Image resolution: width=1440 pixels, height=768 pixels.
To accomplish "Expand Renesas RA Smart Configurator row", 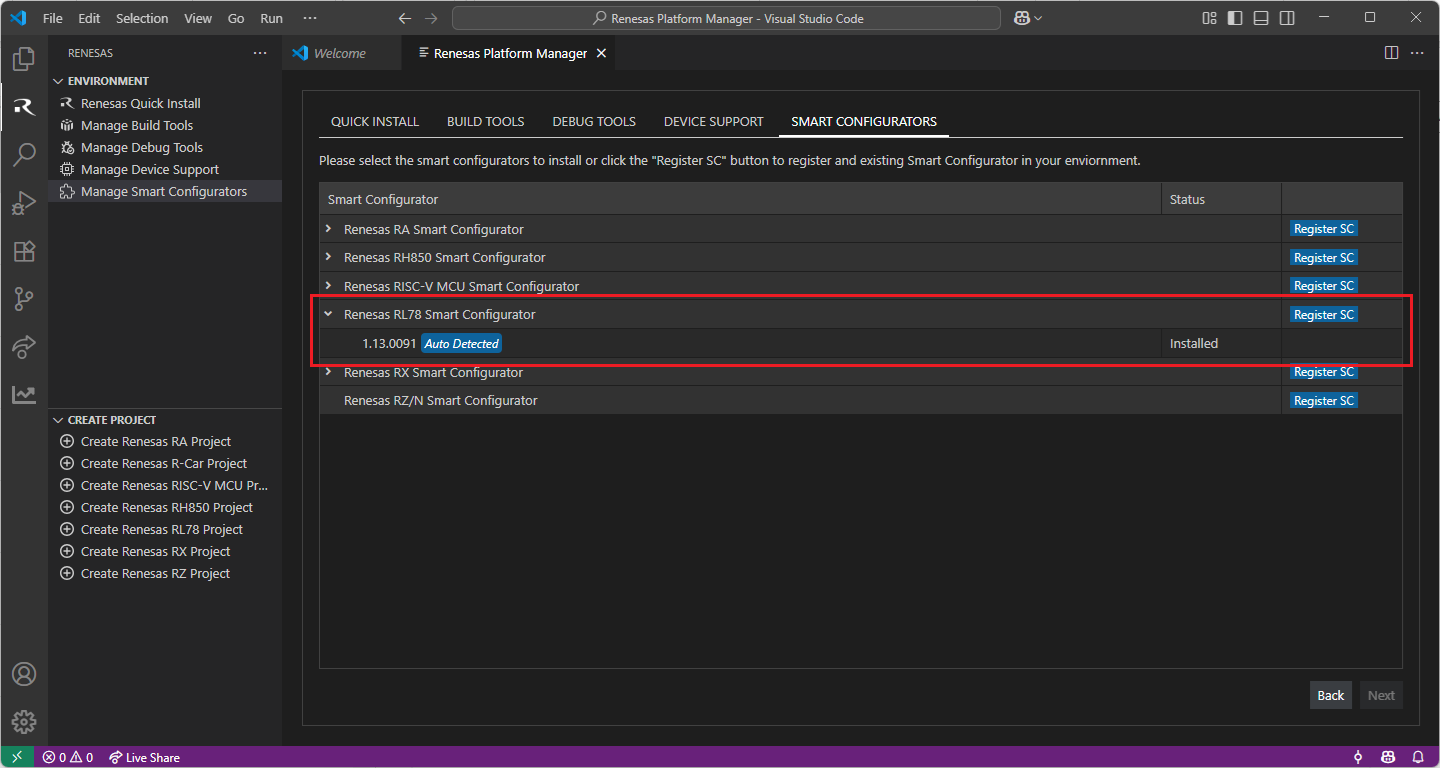I will tap(328, 229).
